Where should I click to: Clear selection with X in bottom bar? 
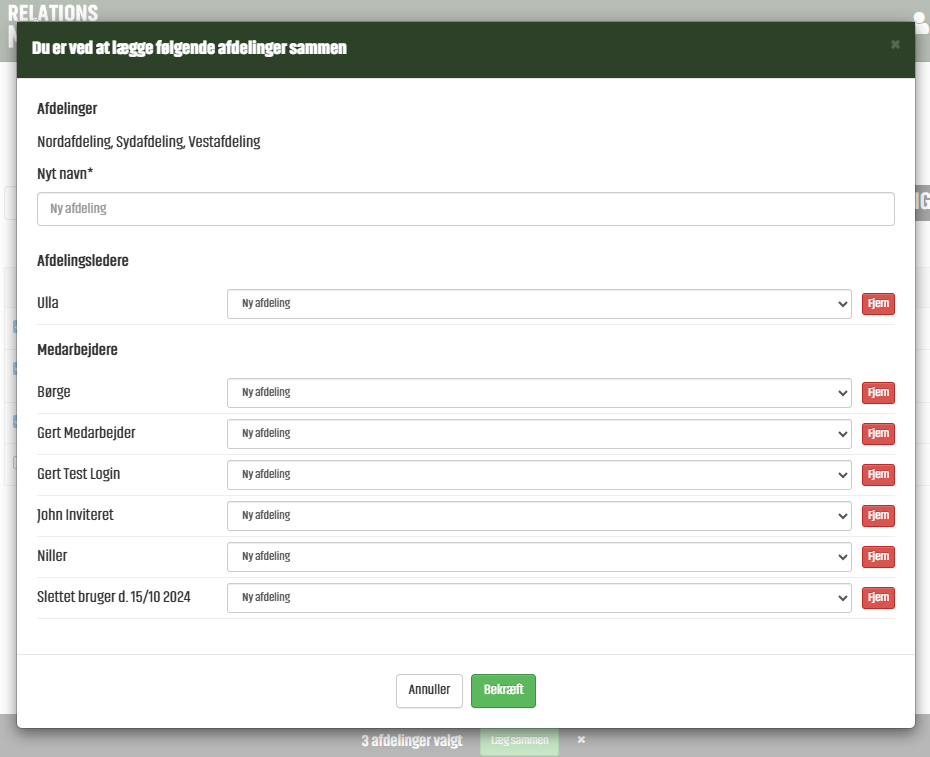pos(581,740)
